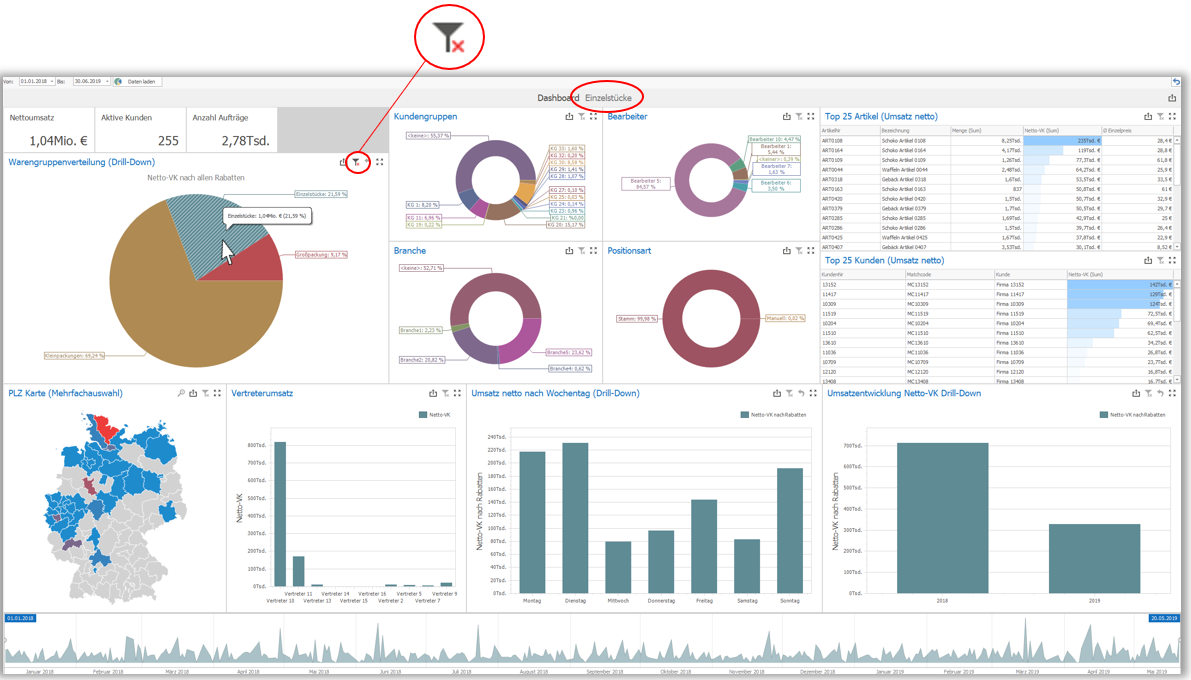
Task: Click the blue undo arrow icon
Action: point(1176,81)
